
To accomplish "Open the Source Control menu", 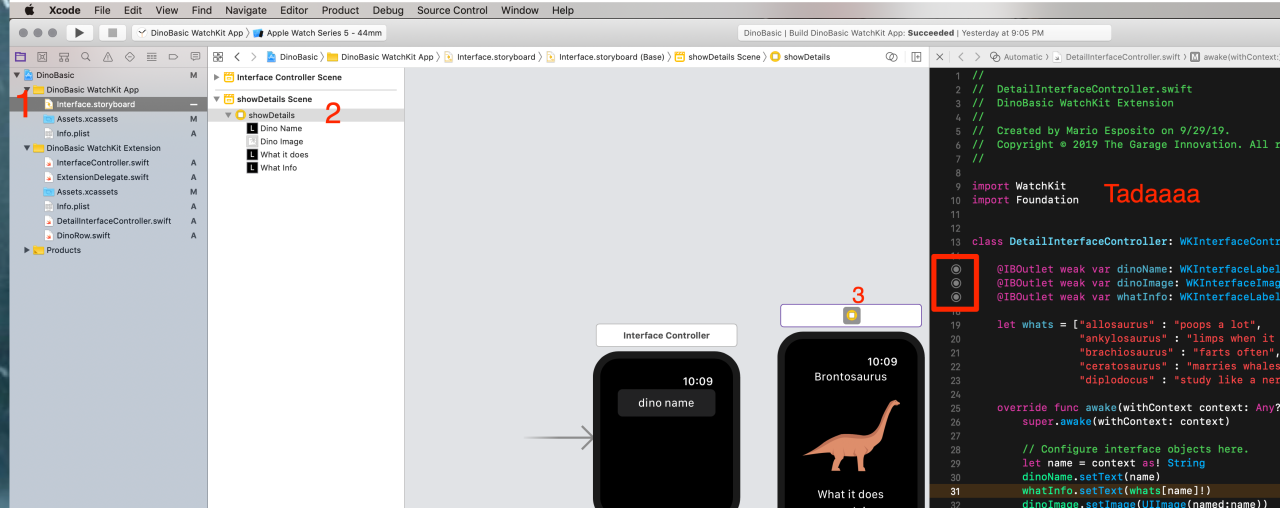I will point(452,10).
